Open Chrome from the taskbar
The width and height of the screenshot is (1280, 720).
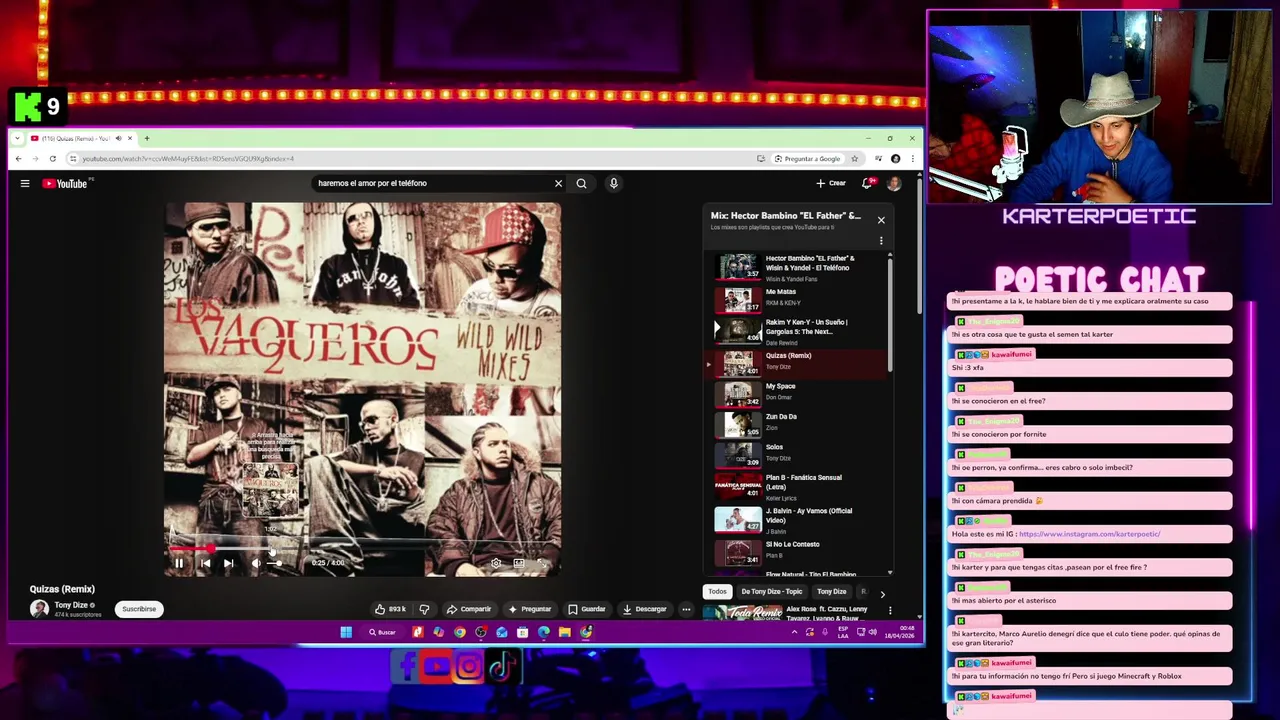460,632
